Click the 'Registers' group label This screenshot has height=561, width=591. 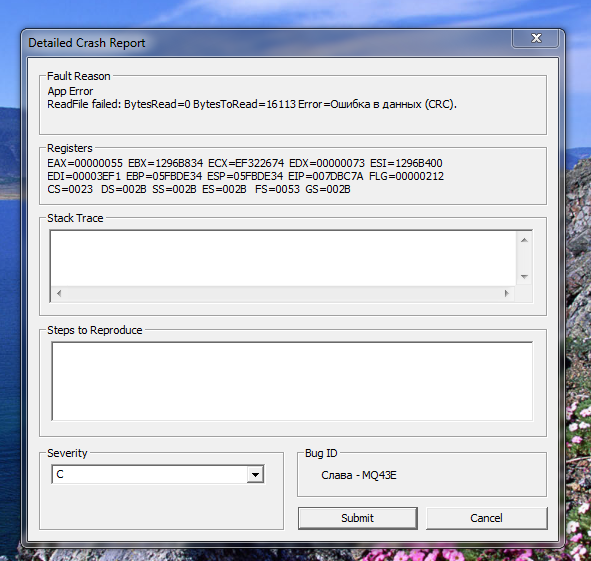click(70, 148)
